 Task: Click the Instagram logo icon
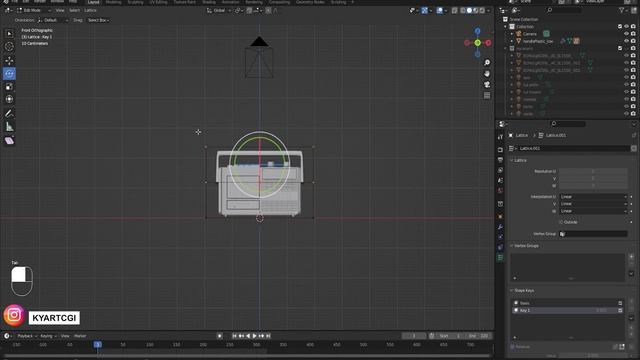pyautogui.click(x=14, y=315)
